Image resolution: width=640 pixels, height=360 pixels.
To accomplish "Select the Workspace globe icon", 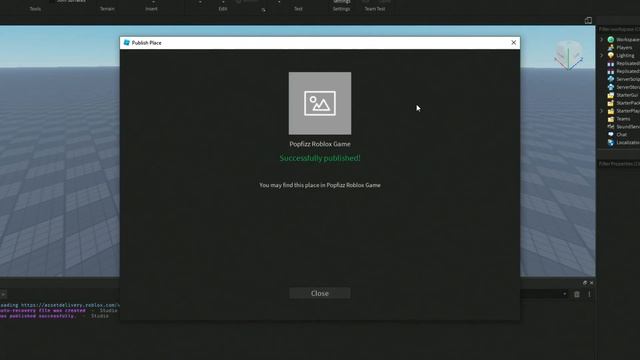I will click(611, 40).
